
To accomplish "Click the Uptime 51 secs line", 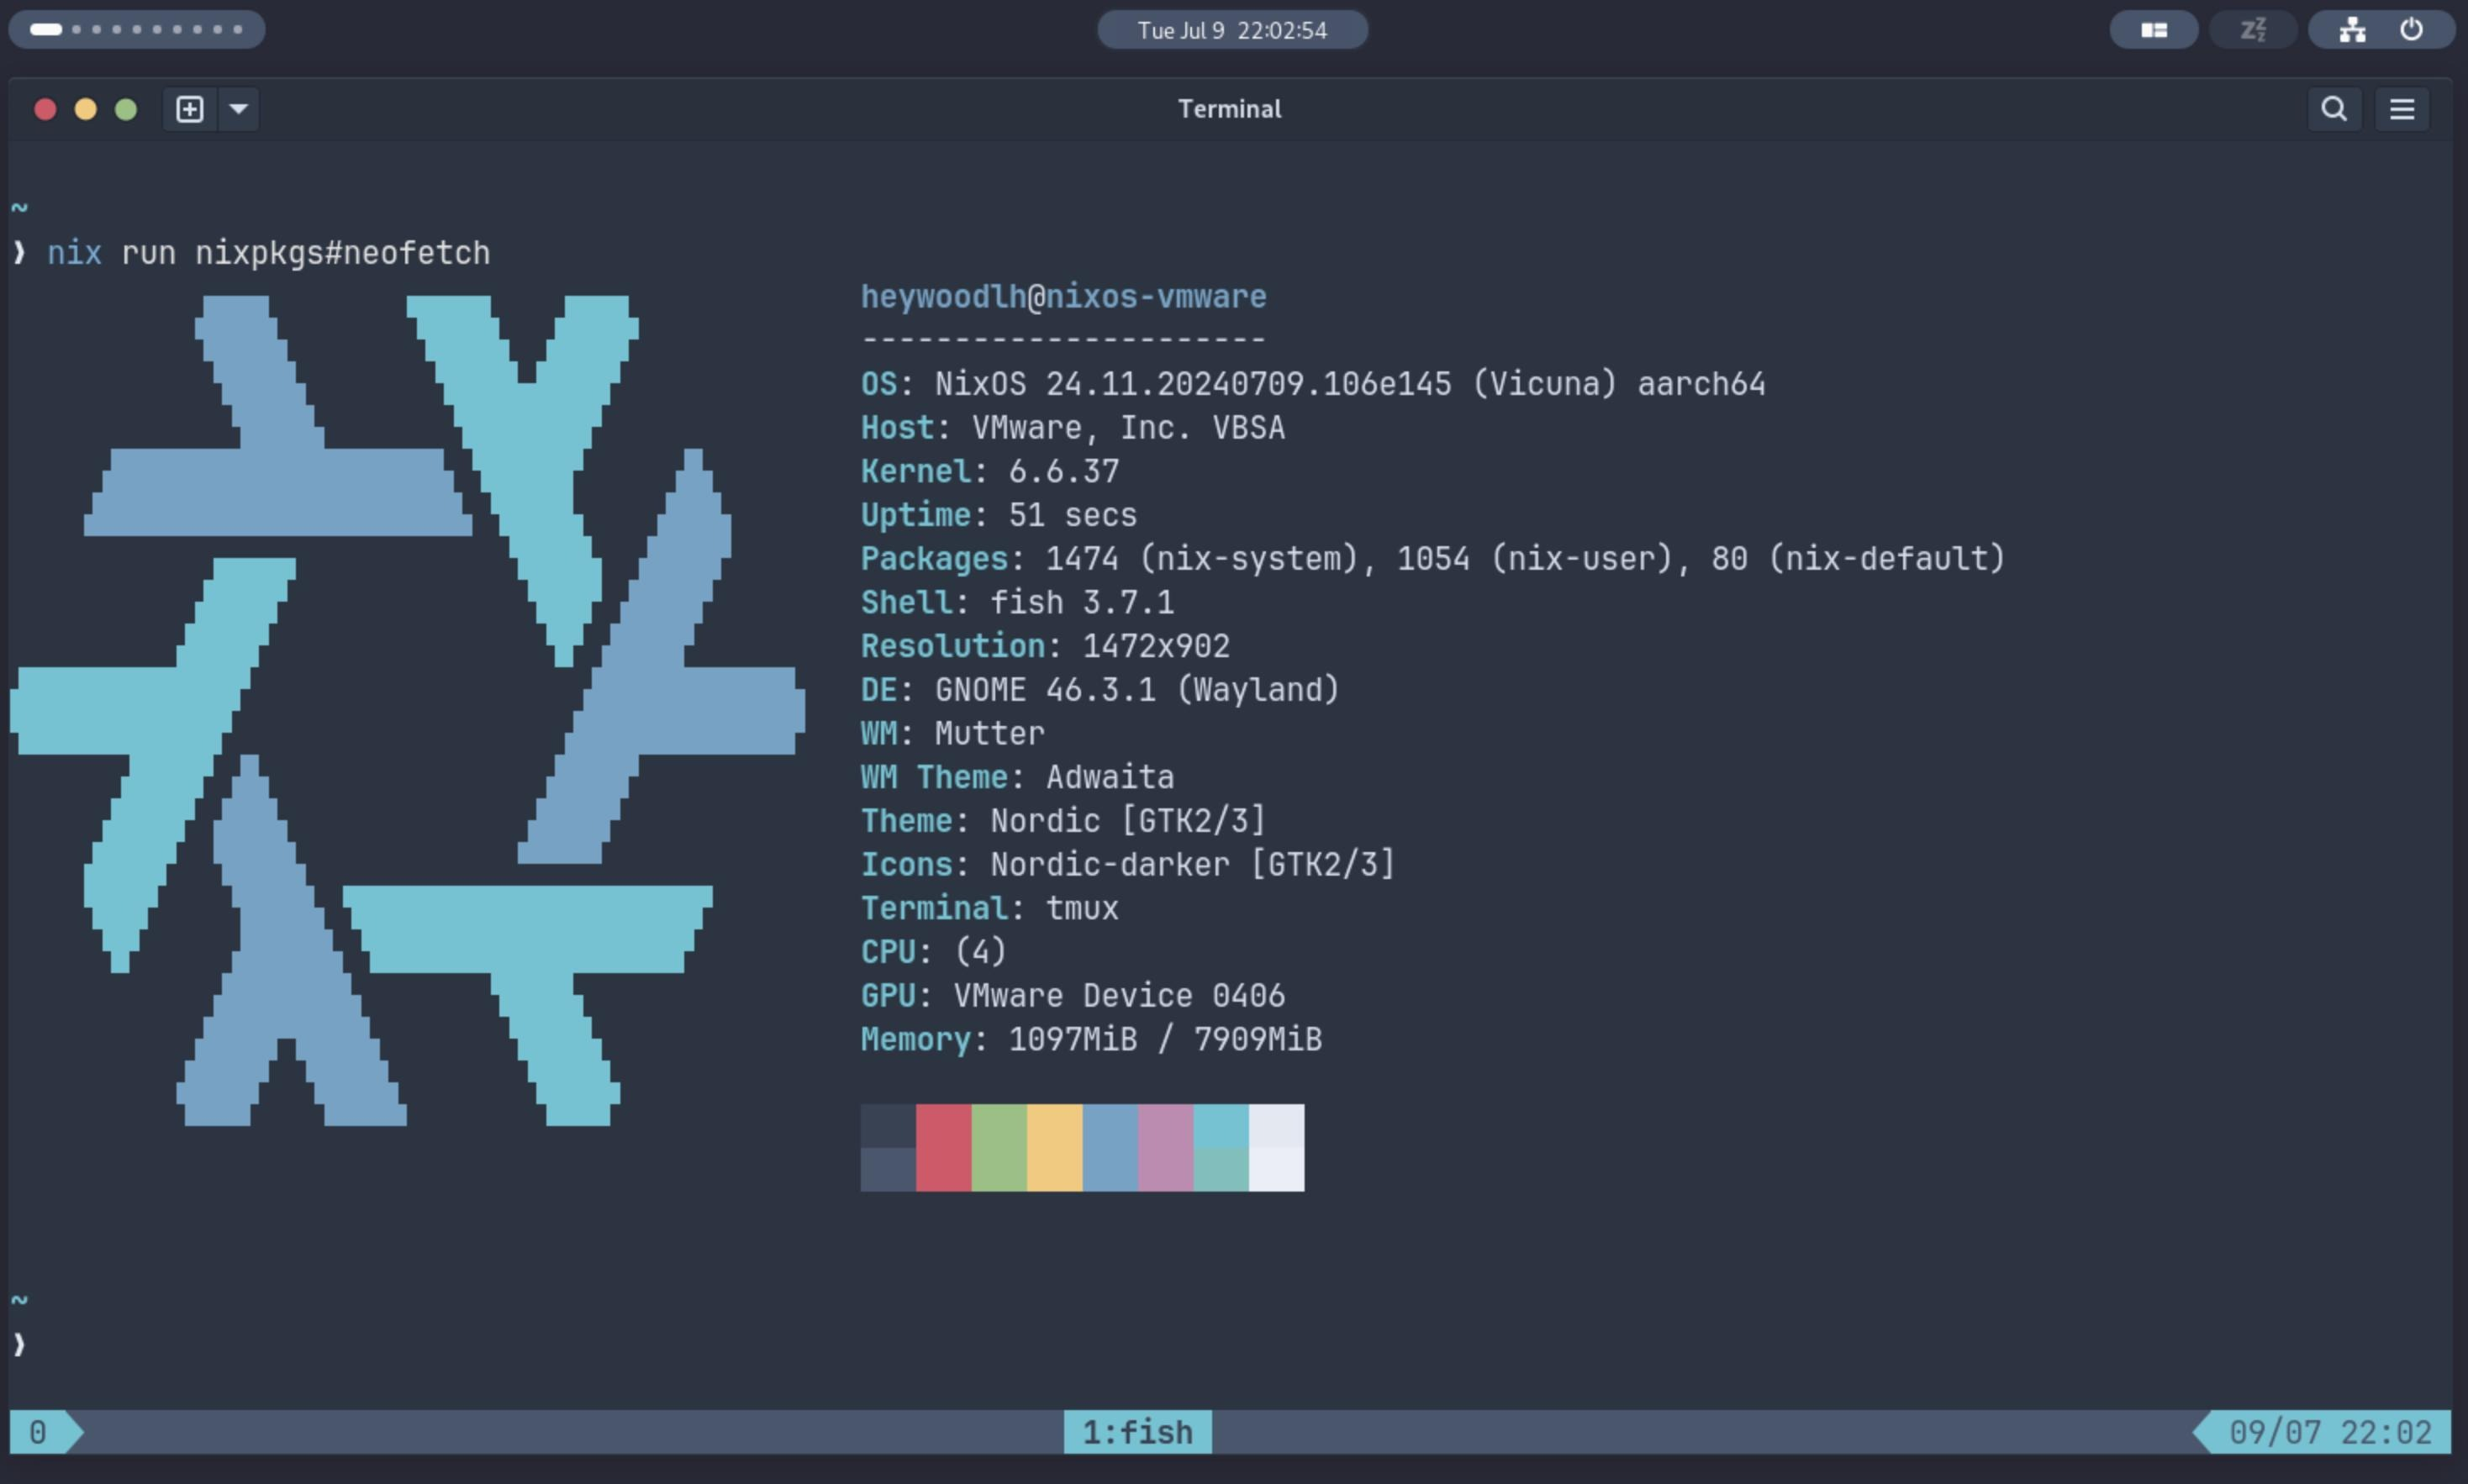I will coord(999,515).
